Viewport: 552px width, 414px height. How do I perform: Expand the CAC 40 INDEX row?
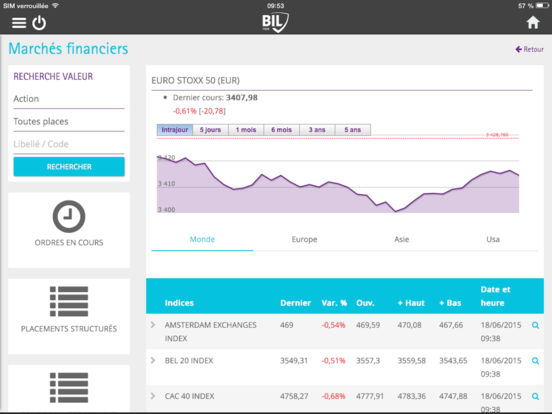click(153, 396)
